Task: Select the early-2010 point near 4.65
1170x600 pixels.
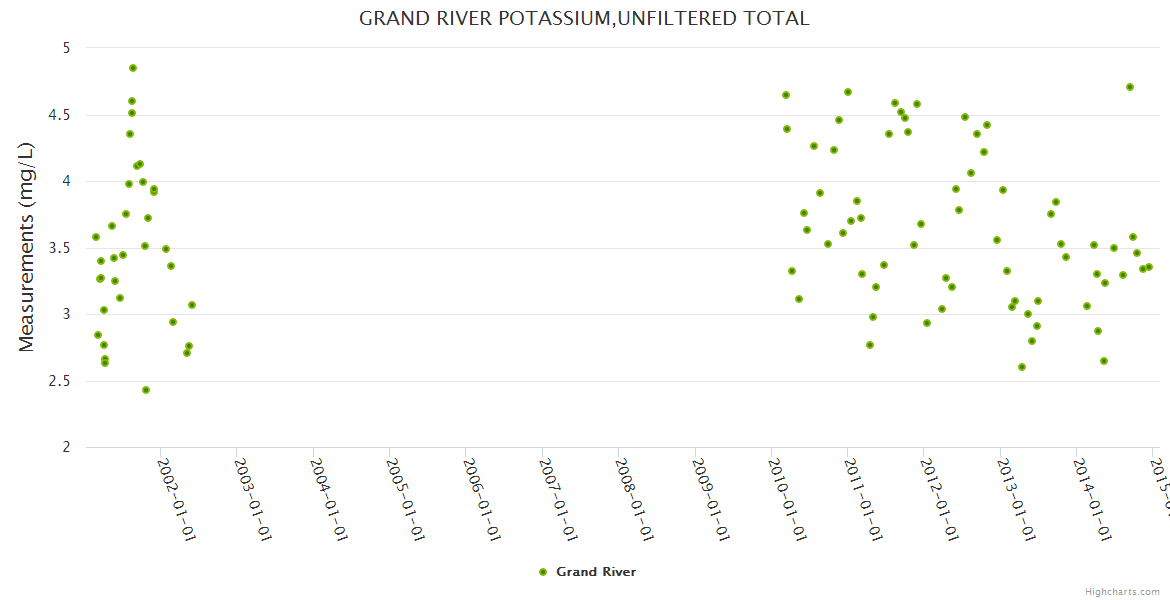Action: click(x=786, y=95)
